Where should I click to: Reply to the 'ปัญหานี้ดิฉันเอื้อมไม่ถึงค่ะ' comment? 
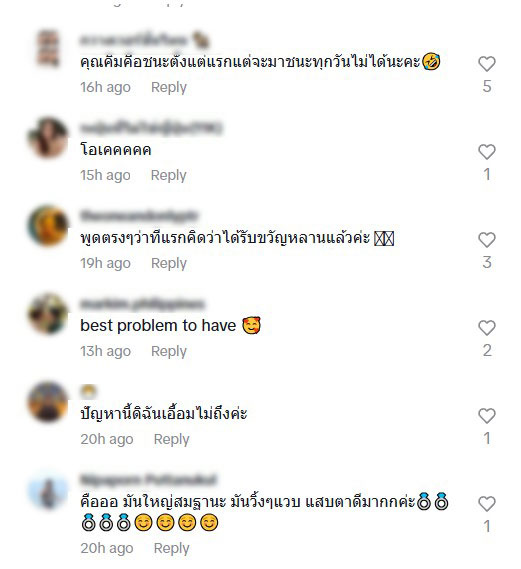[172, 439]
